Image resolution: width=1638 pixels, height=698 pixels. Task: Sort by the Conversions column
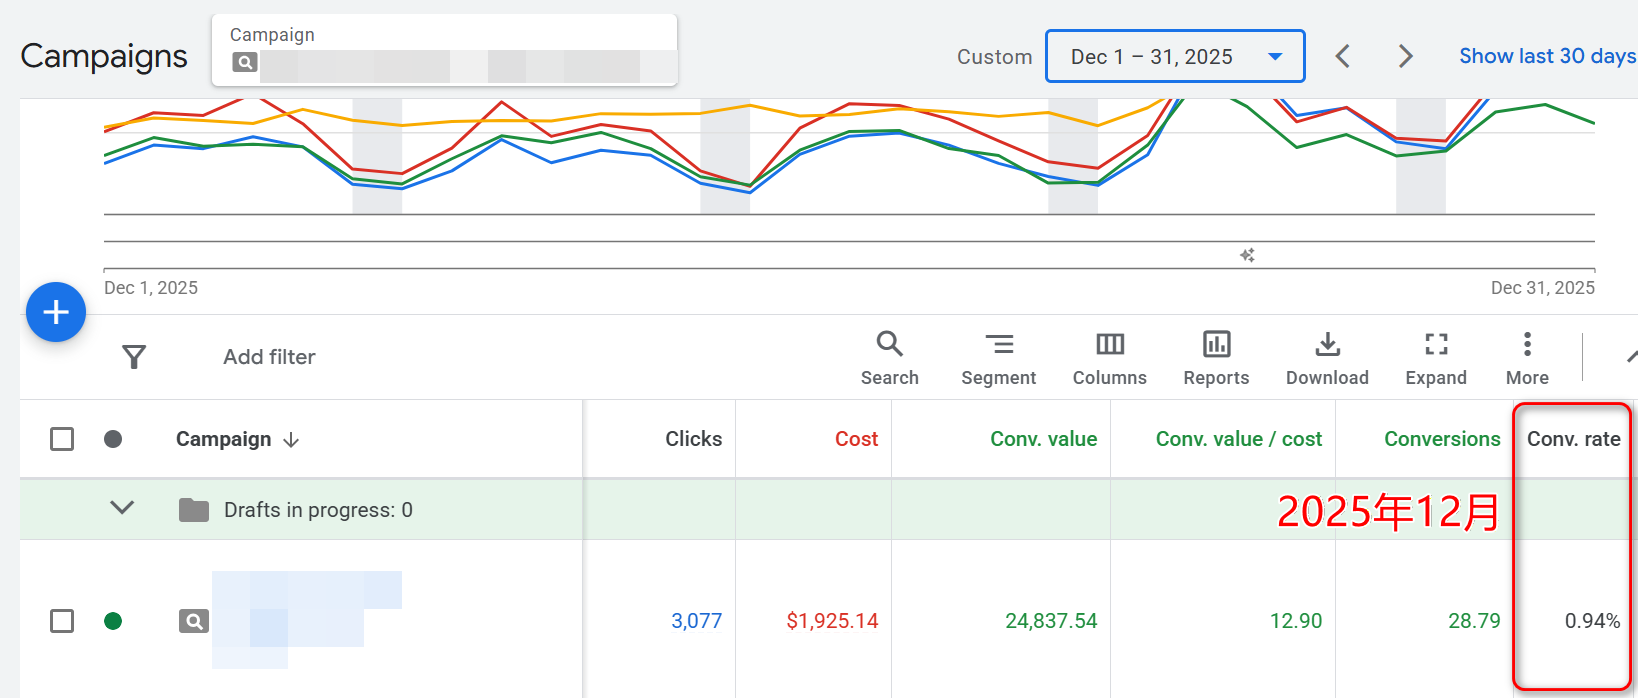pos(1442,439)
